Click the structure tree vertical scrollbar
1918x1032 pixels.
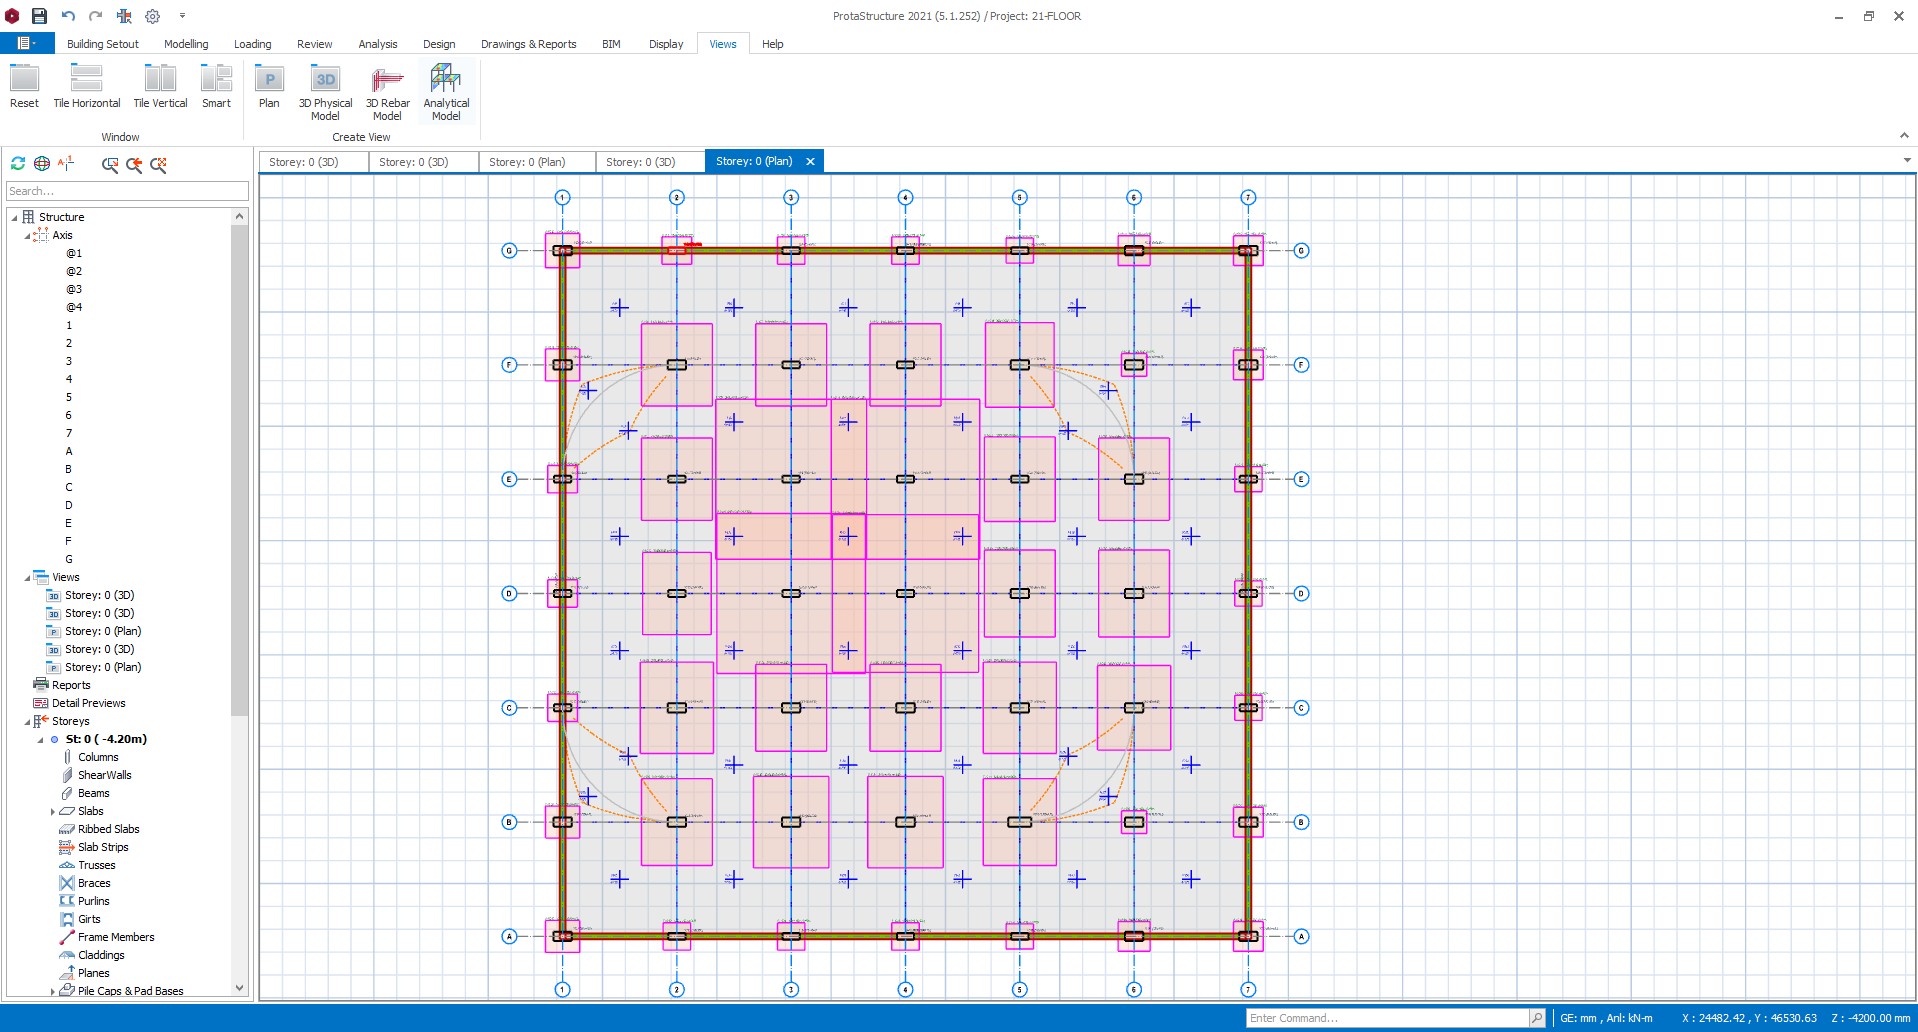(239, 470)
